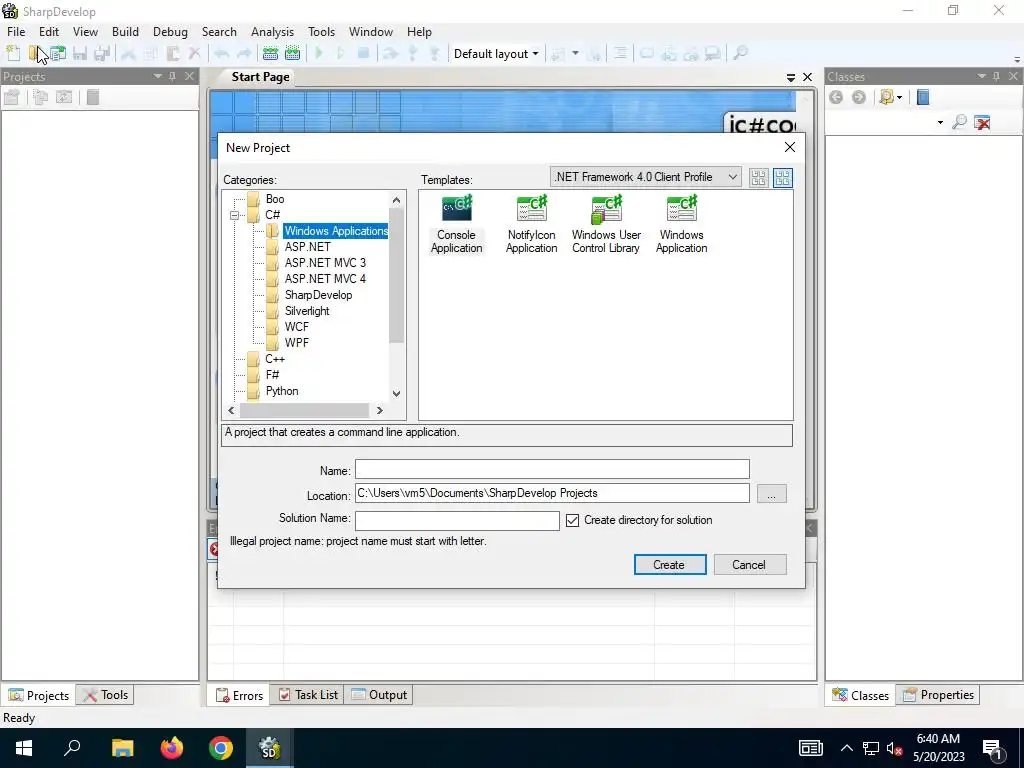This screenshot has width=1024, height=768.
Task: Select the ASP.NET MVC 4 category
Action: click(325, 279)
